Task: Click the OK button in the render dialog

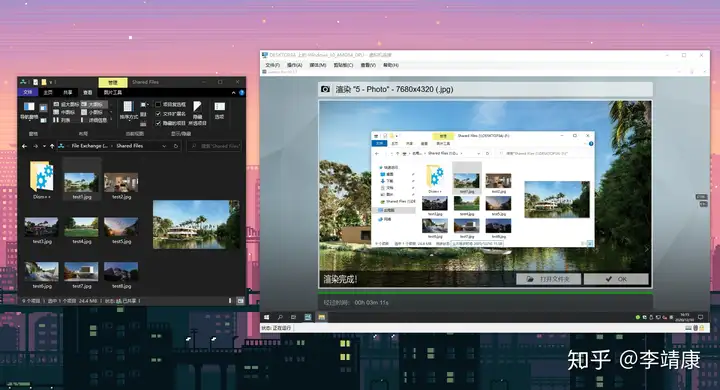Action: [x=616, y=279]
